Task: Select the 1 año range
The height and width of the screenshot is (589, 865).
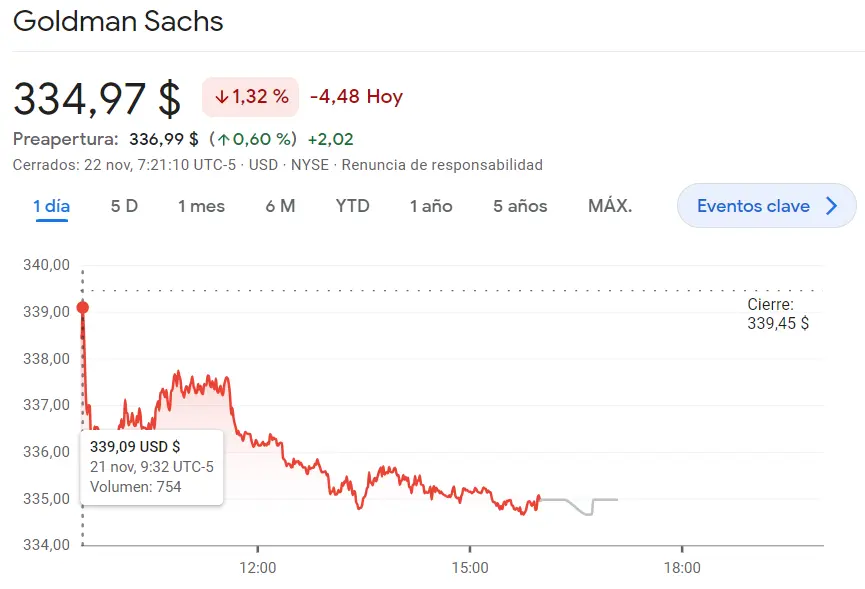Action: [x=430, y=205]
